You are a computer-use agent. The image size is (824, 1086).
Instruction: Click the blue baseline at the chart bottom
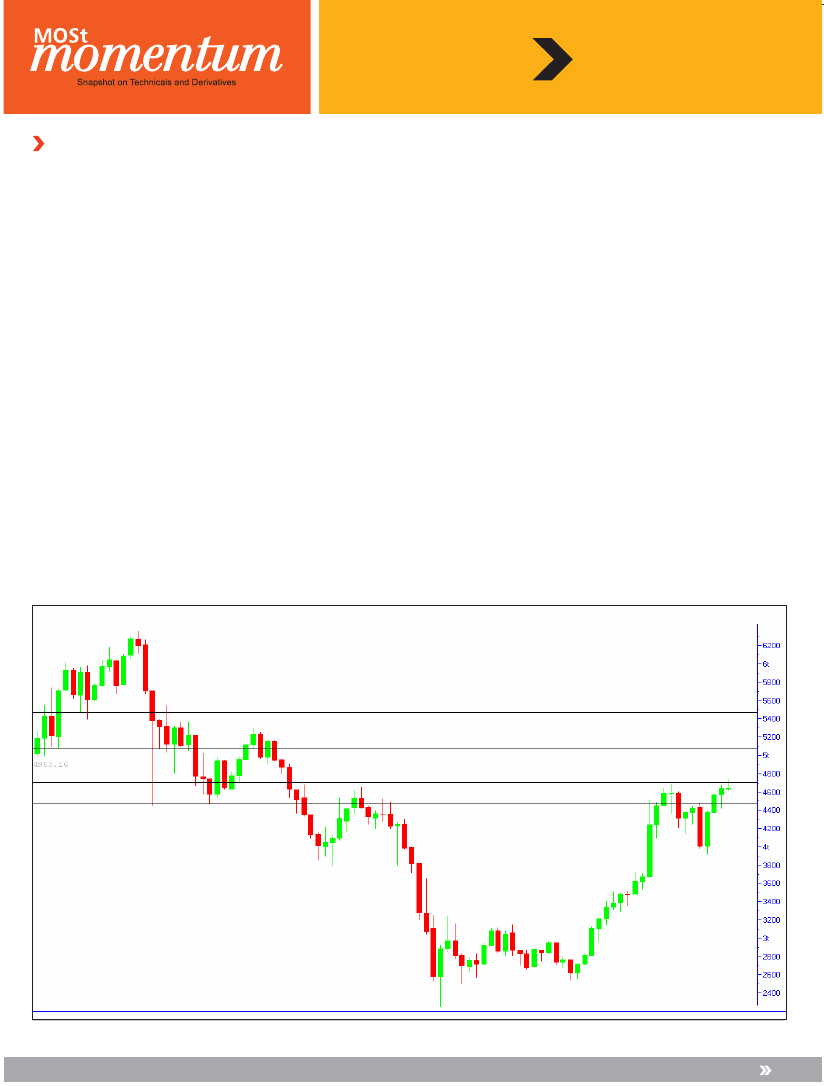[400, 1011]
